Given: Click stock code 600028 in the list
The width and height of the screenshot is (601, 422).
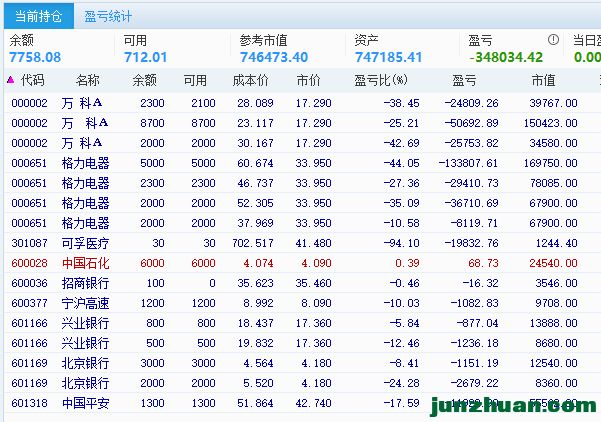Looking at the screenshot, I should (x=30, y=263).
